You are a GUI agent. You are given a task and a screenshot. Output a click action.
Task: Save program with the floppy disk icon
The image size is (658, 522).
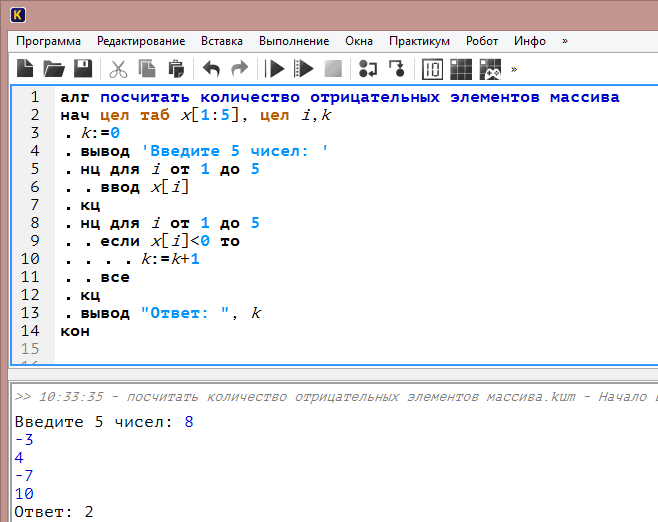[x=83, y=68]
